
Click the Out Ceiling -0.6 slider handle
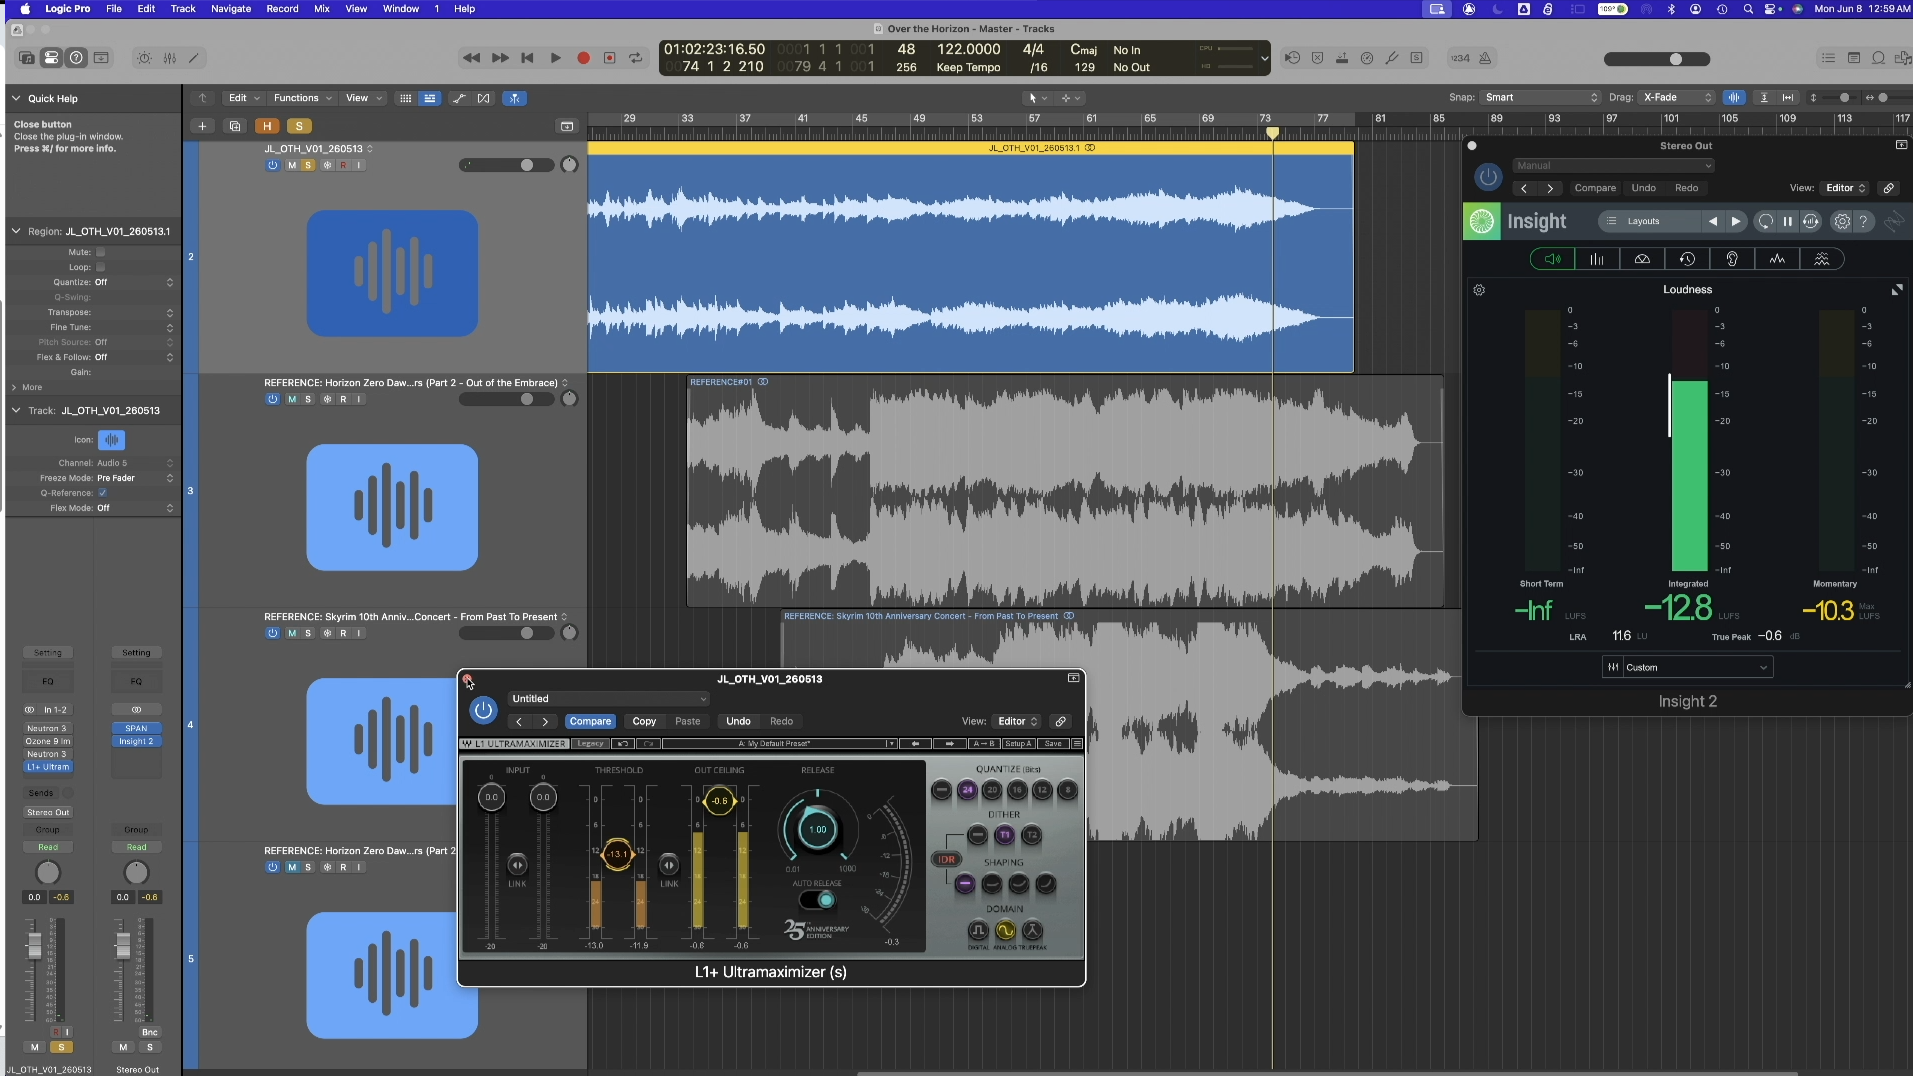point(719,801)
